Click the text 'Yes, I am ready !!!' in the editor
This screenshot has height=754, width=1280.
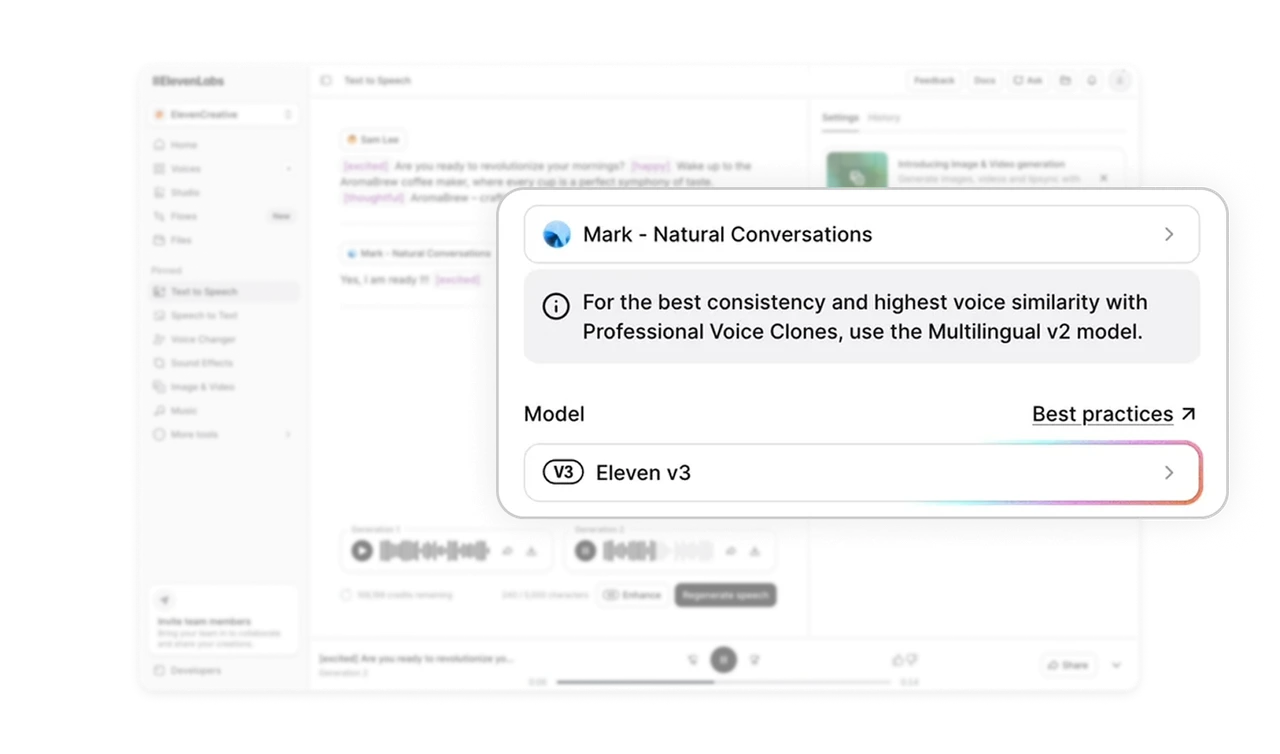(385, 280)
